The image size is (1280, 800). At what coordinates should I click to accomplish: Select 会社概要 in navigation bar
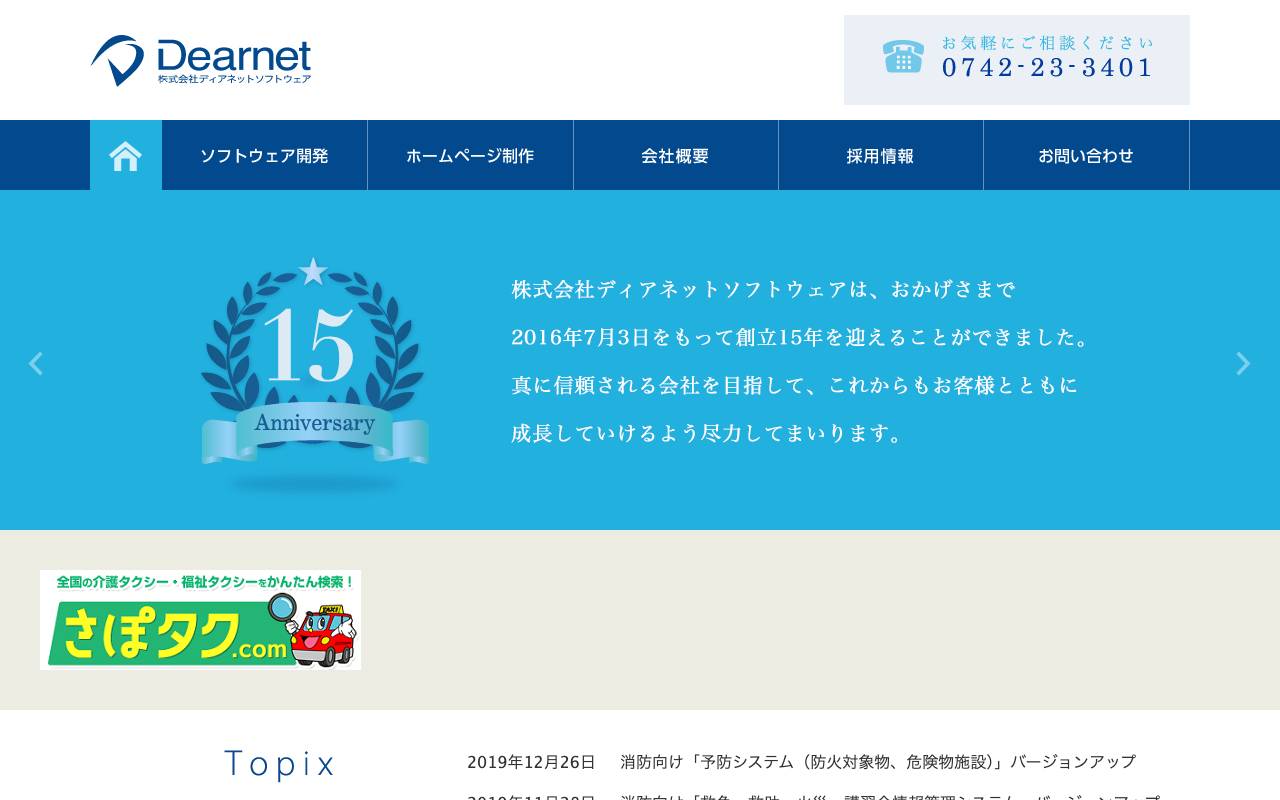coord(676,155)
